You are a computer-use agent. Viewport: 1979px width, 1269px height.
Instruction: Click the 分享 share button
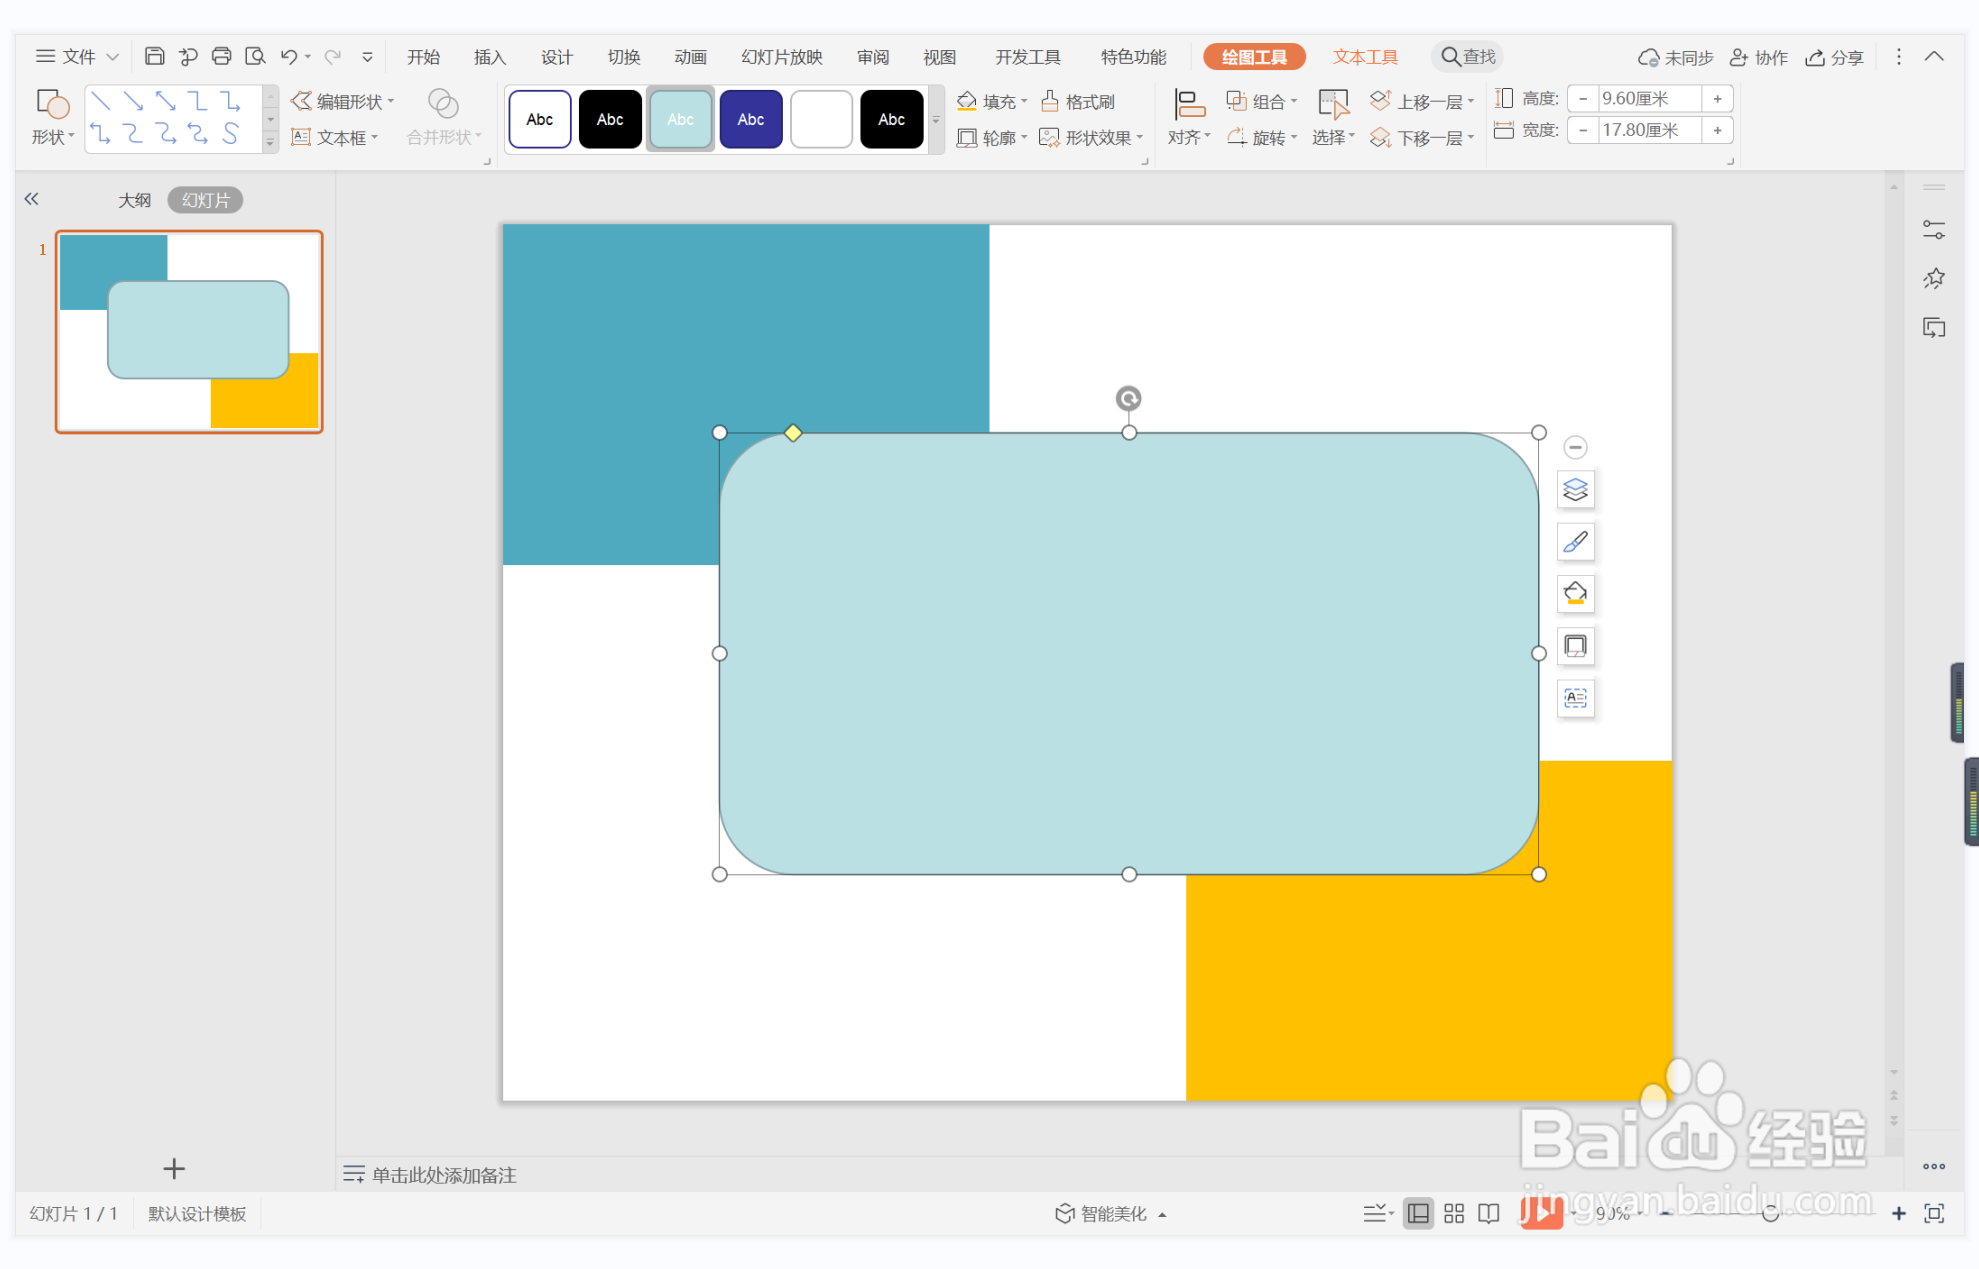(x=1835, y=57)
